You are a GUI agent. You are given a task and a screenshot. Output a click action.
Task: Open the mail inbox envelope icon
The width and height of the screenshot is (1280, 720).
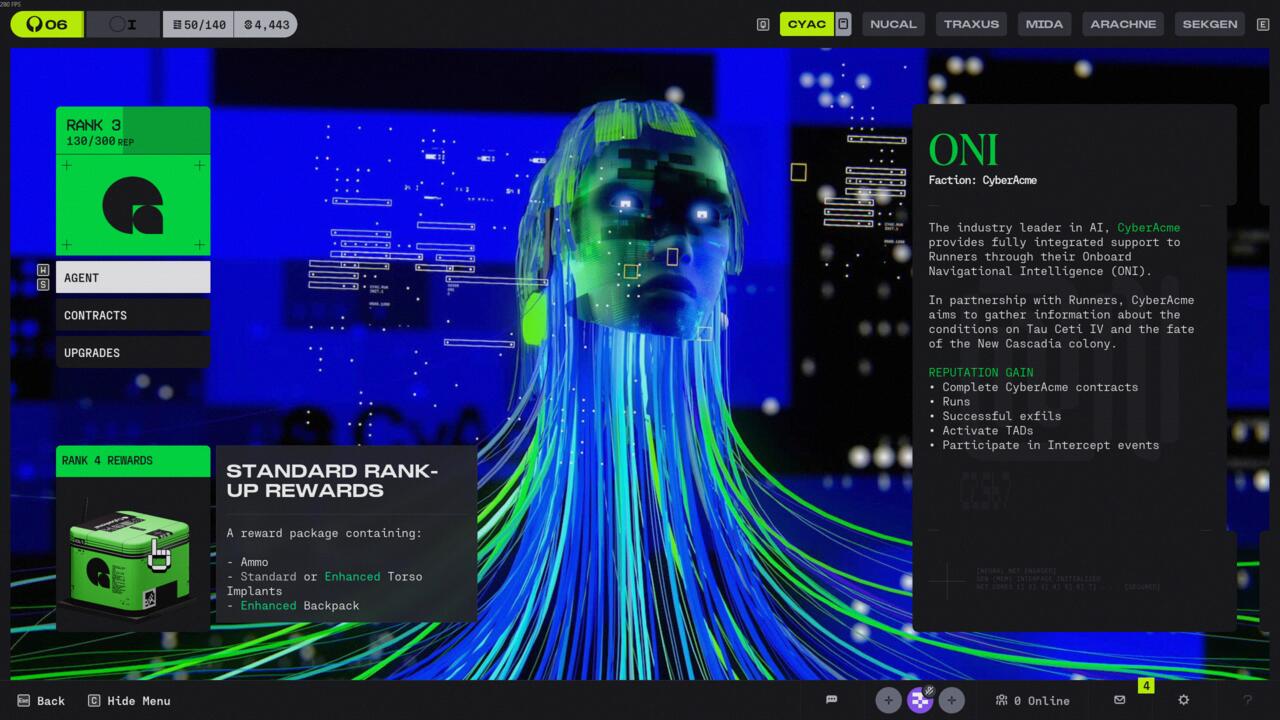1119,700
